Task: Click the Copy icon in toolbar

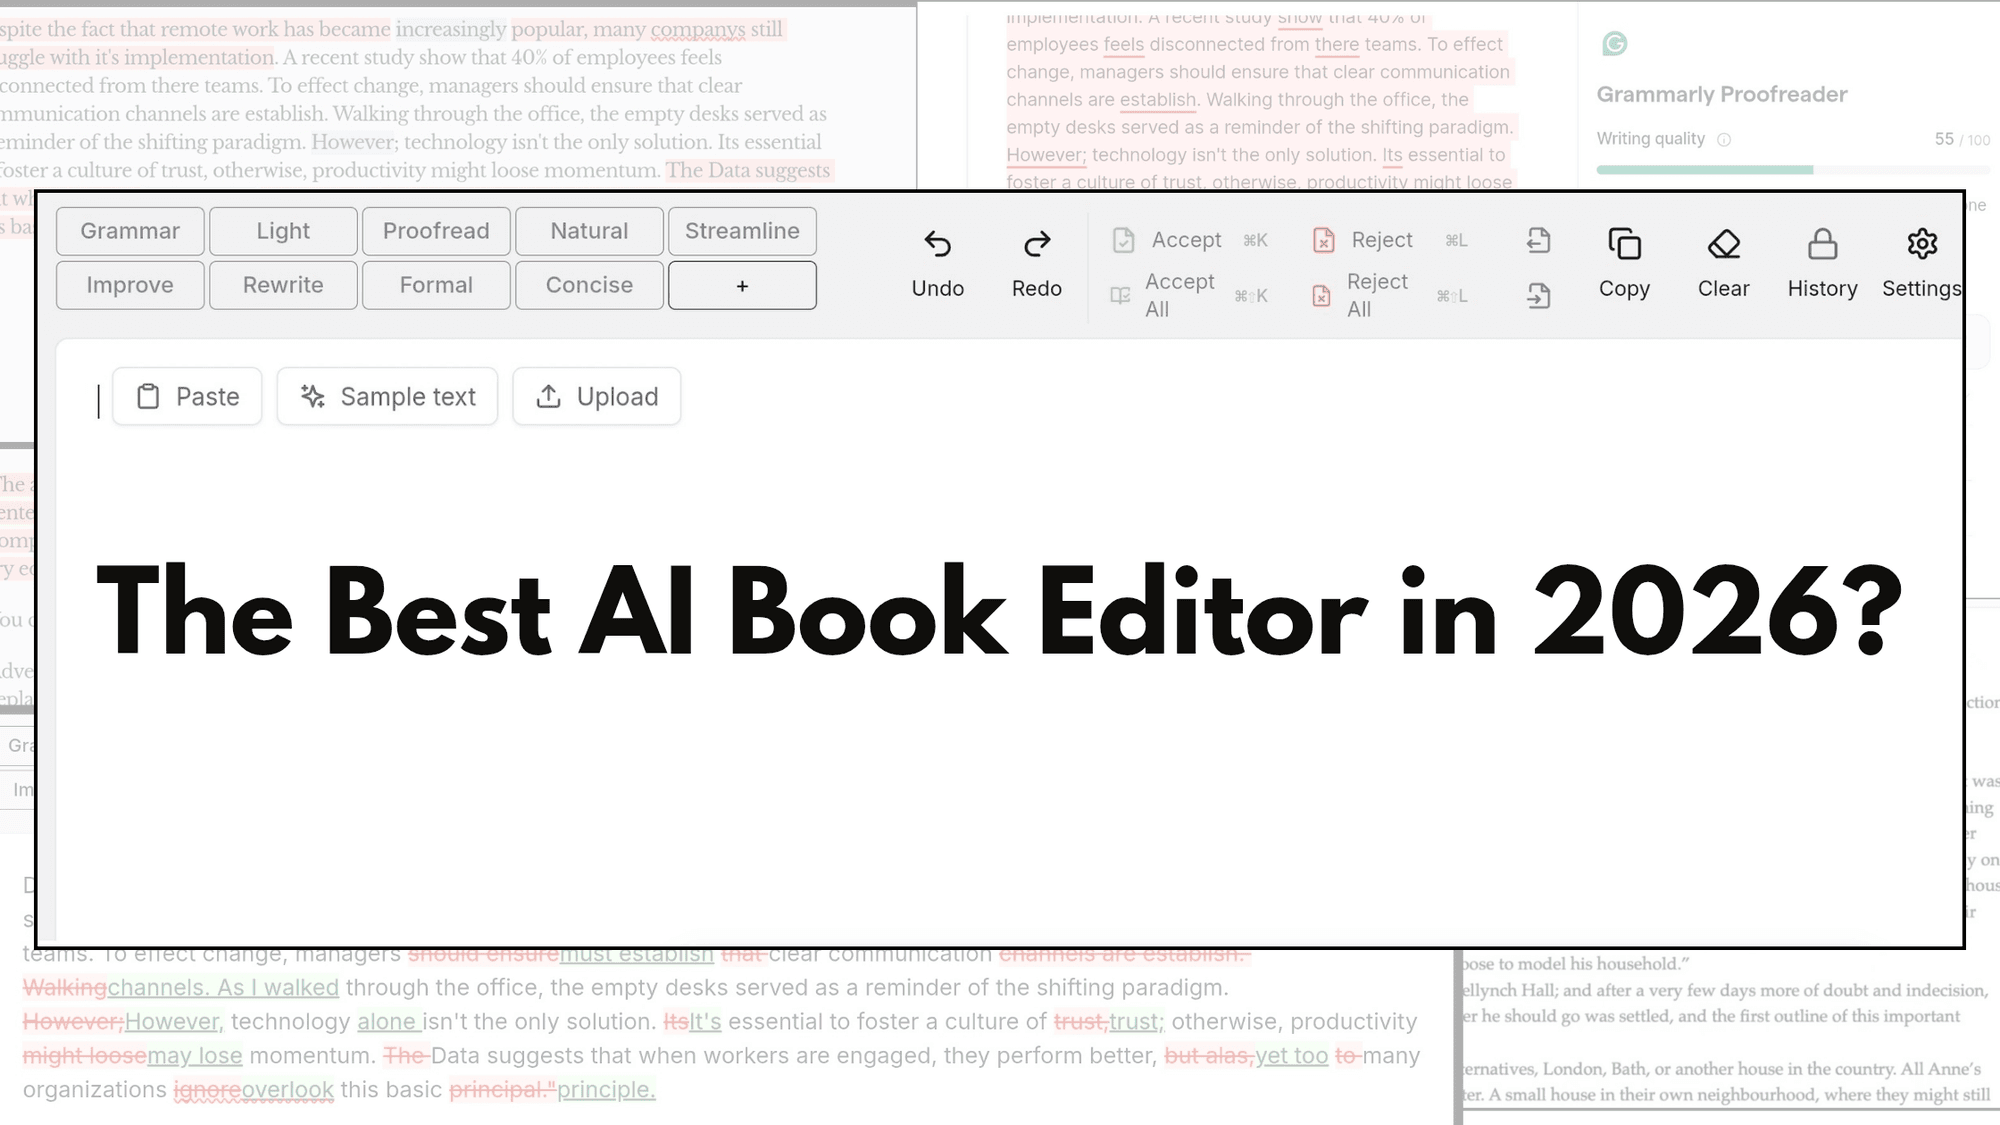Action: coord(1624,244)
